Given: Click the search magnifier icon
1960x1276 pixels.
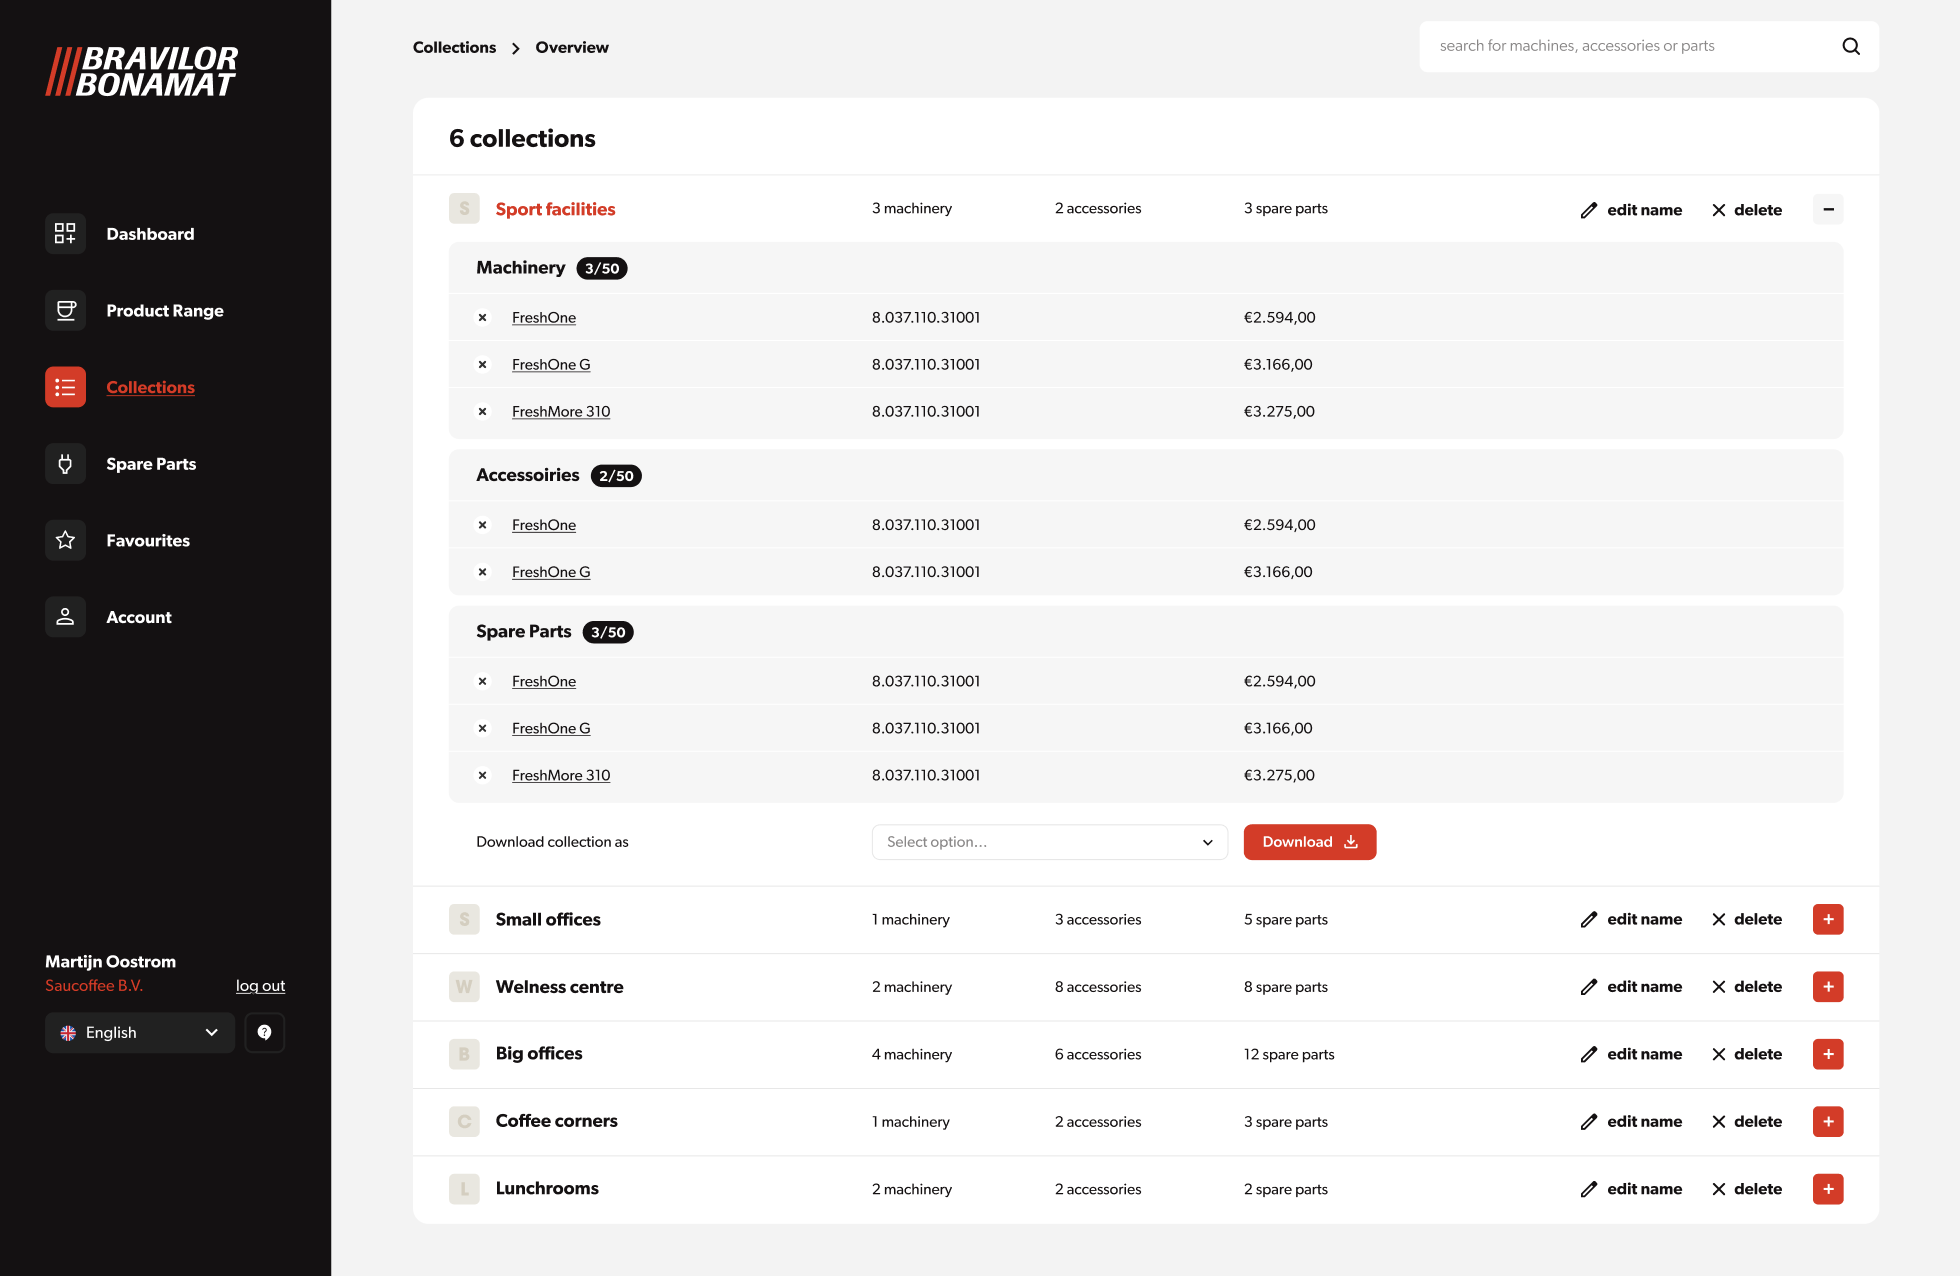Looking at the screenshot, I should [x=1851, y=46].
